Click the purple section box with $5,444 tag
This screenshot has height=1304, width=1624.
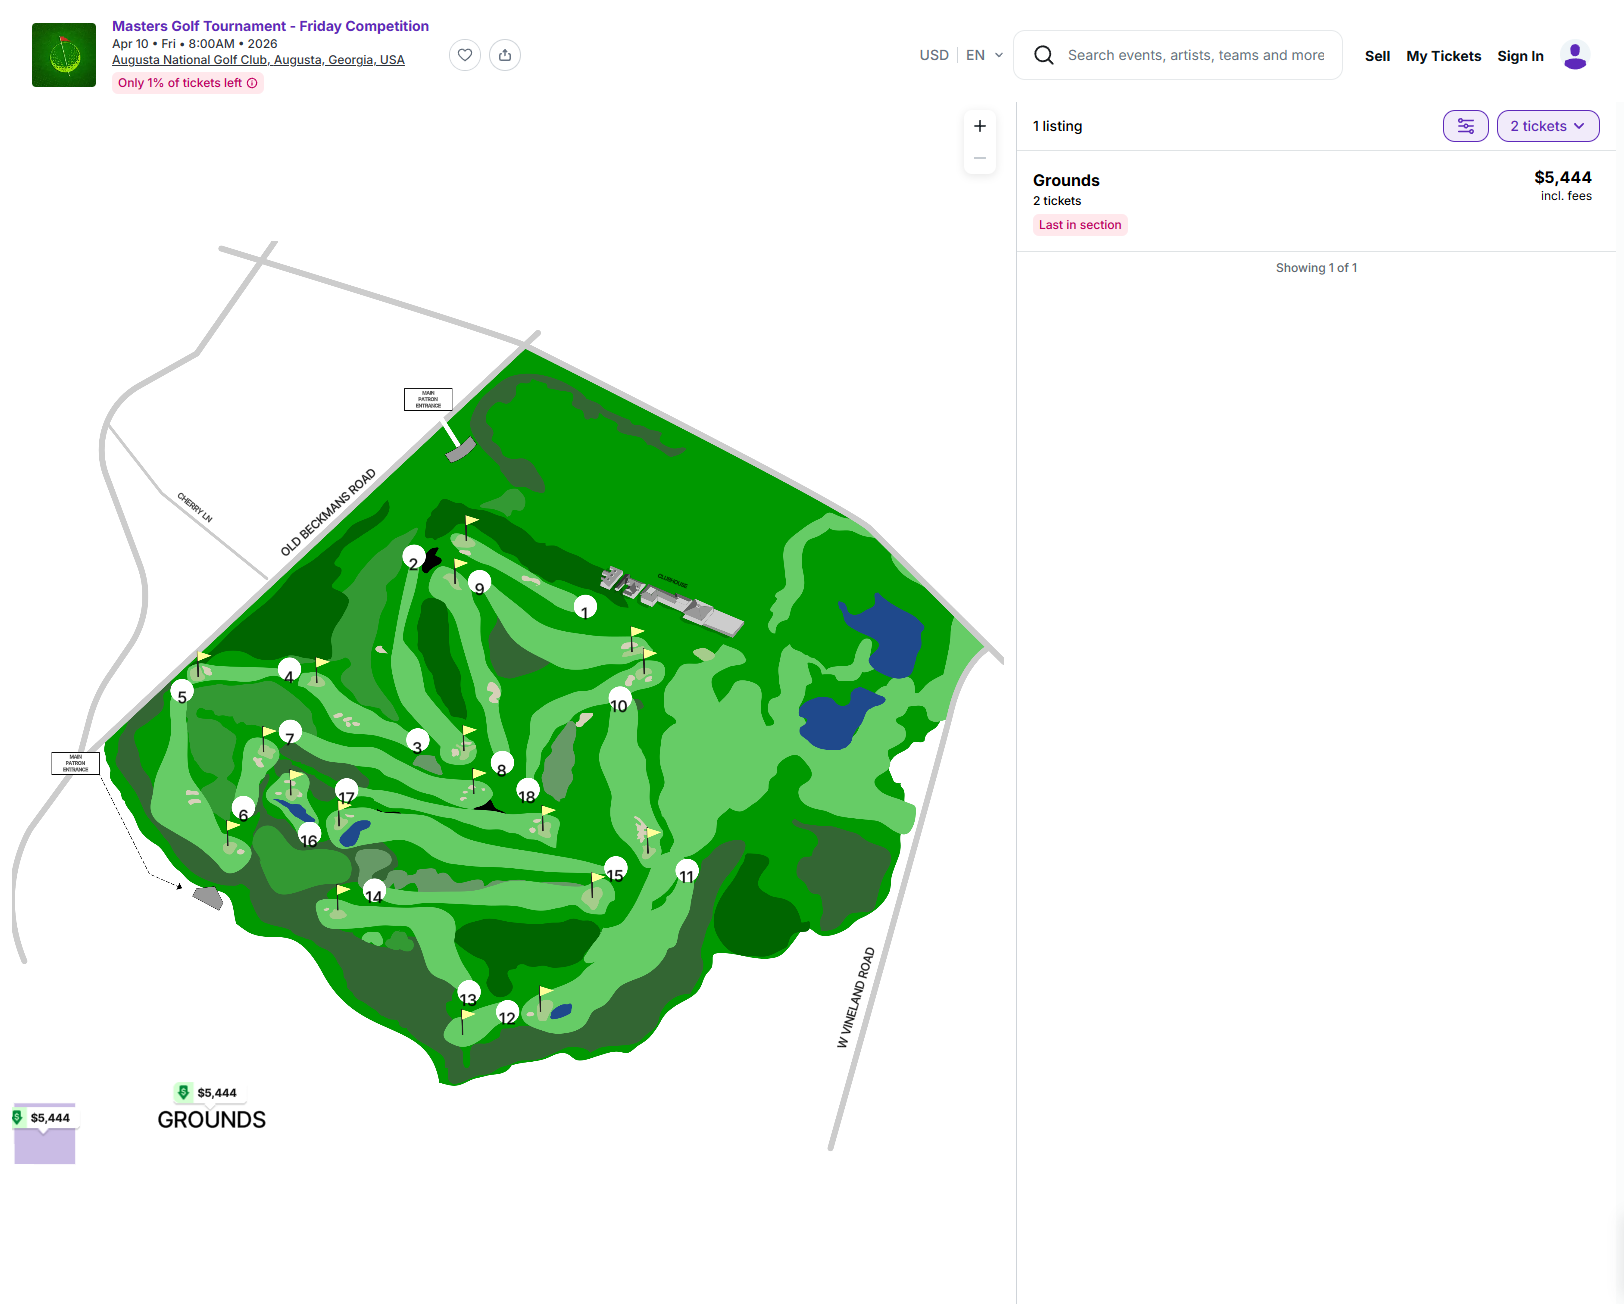point(45,1135)
